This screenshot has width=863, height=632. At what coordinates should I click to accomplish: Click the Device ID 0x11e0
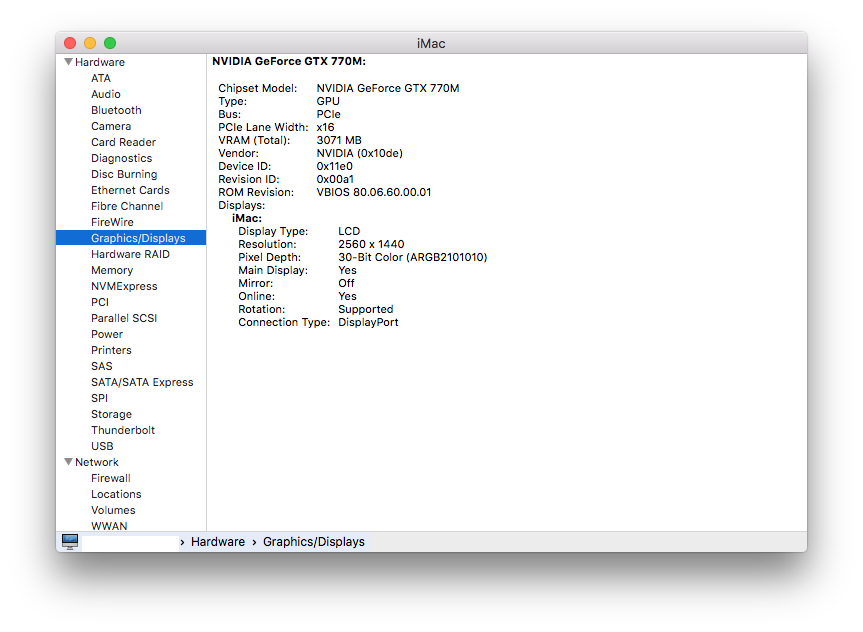(x=334, y=166)
